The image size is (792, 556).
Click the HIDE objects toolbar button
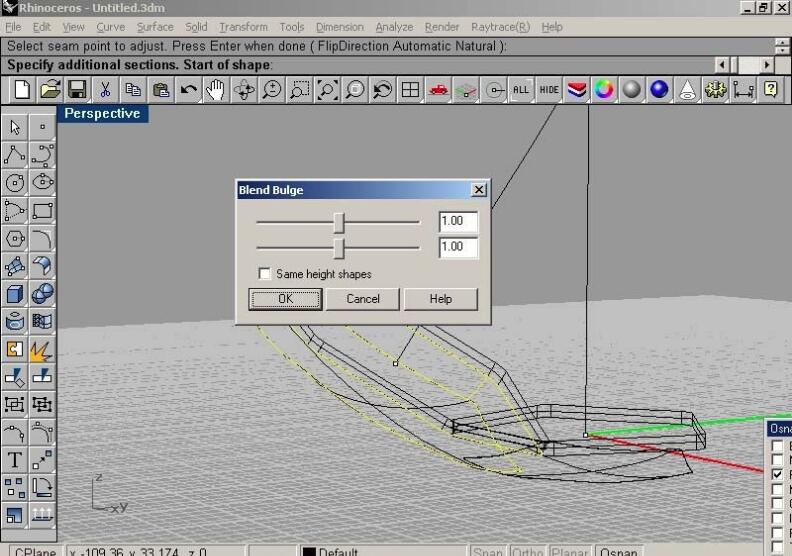pyautogui.click(x=549, y=90)
